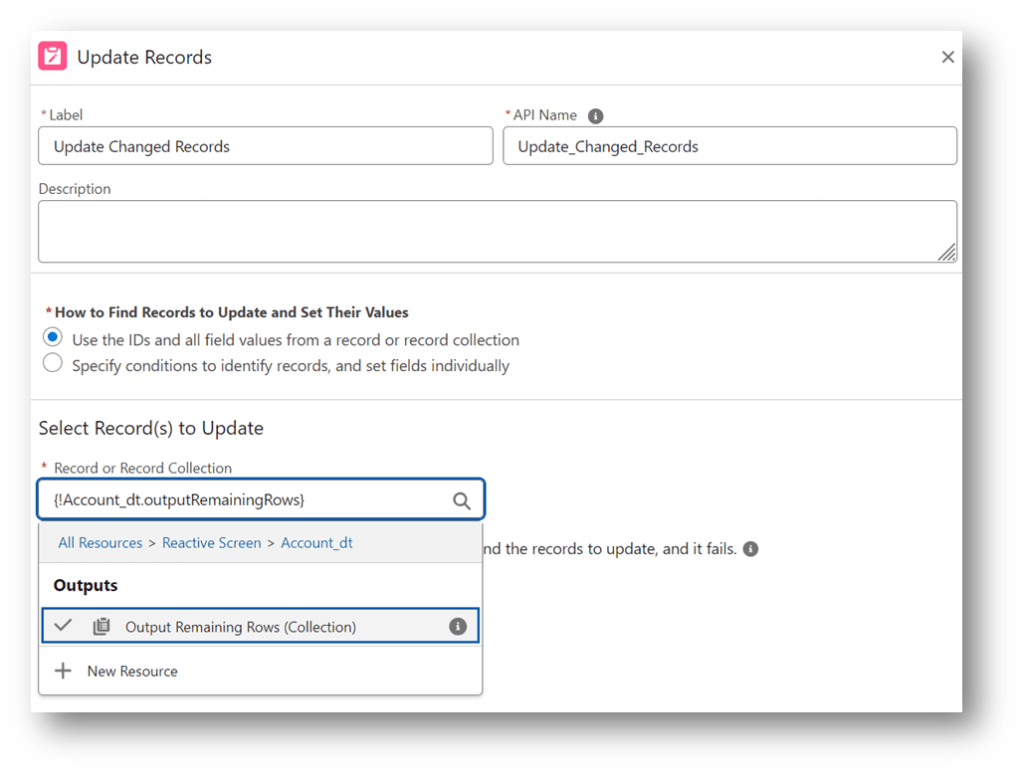Image resolution: width=1024 pixels, height=774 pixels.
Task: Click the search magnifier icon in record field
Action: 461,501
